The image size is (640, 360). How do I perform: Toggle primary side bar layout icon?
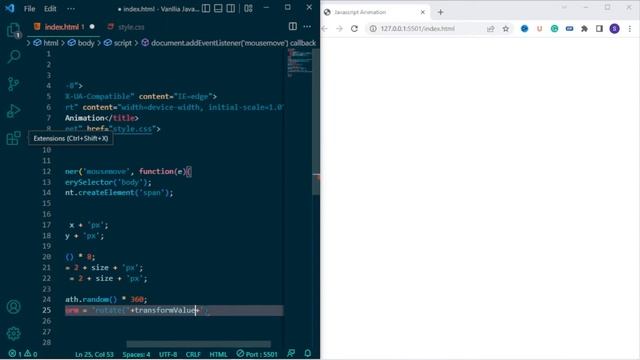click(x=206, y=8)
